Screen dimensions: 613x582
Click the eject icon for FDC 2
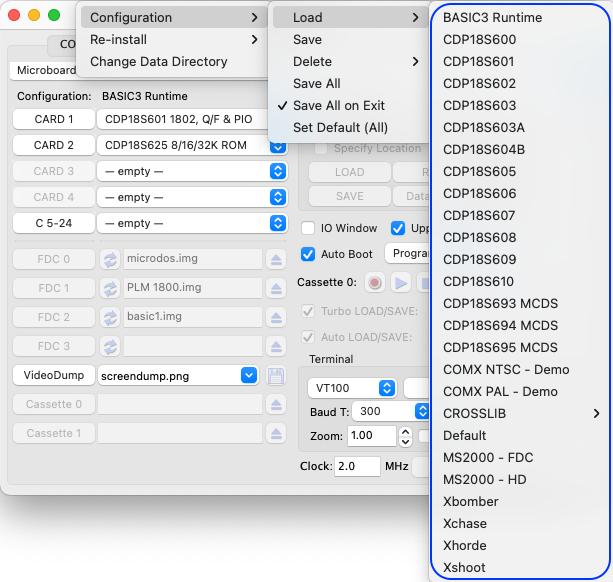coord(276,317)
